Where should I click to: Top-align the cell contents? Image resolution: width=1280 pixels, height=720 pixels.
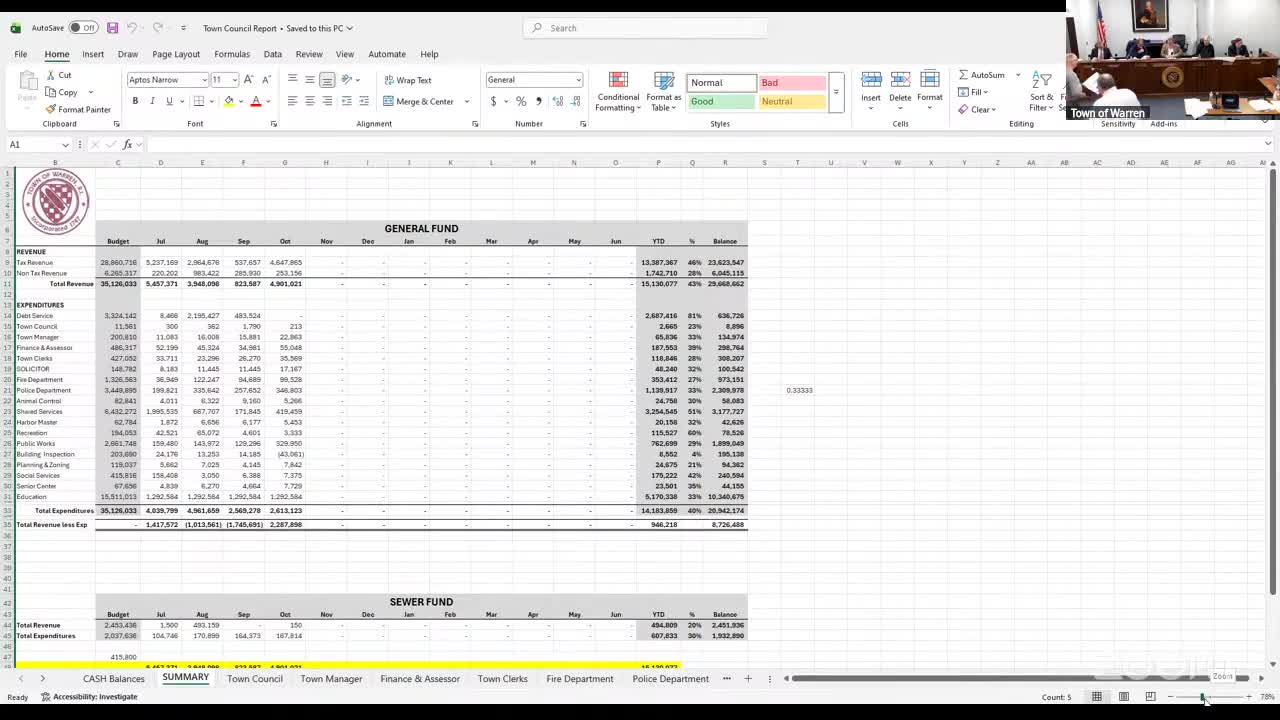[x=292, y=80]
